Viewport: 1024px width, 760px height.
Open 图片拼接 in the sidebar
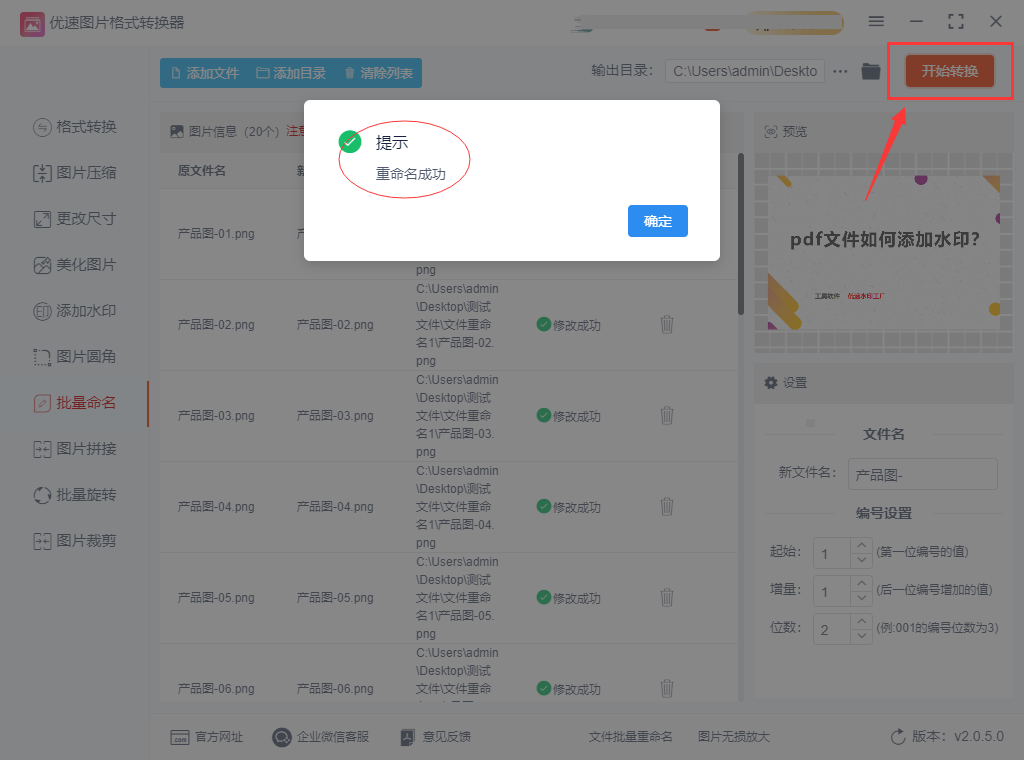coord(75,449)
